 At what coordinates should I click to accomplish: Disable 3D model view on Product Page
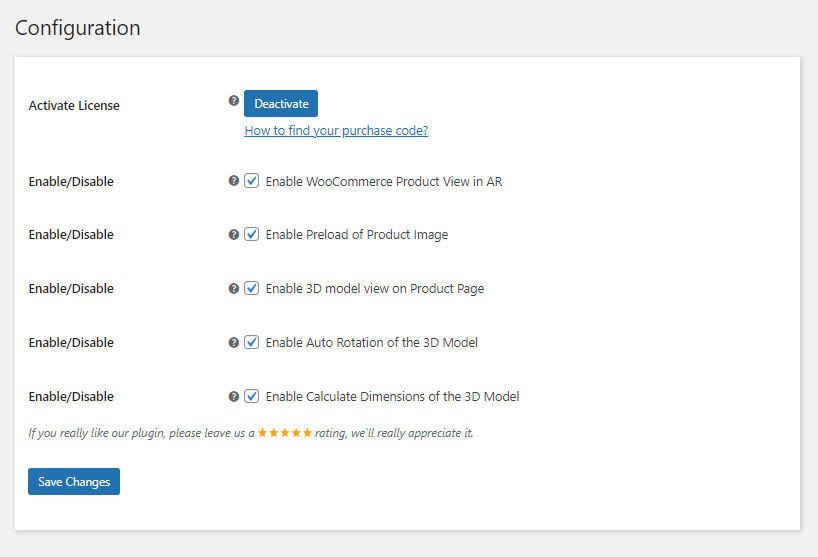[x=251, y=288]
